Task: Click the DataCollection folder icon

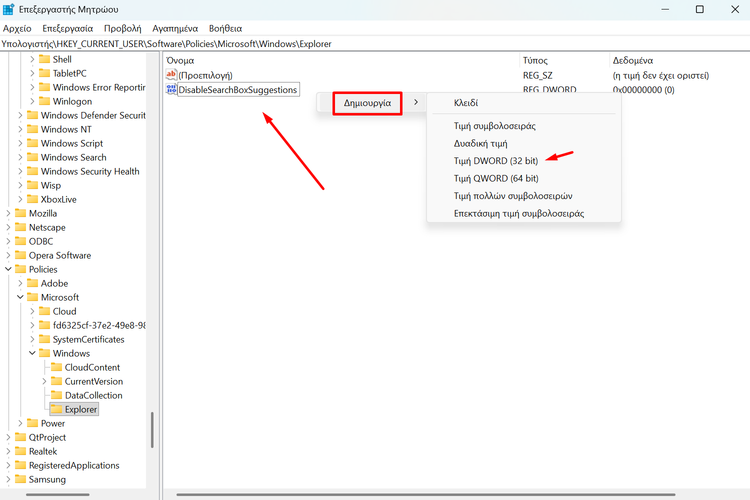Action: coord(56,395)
